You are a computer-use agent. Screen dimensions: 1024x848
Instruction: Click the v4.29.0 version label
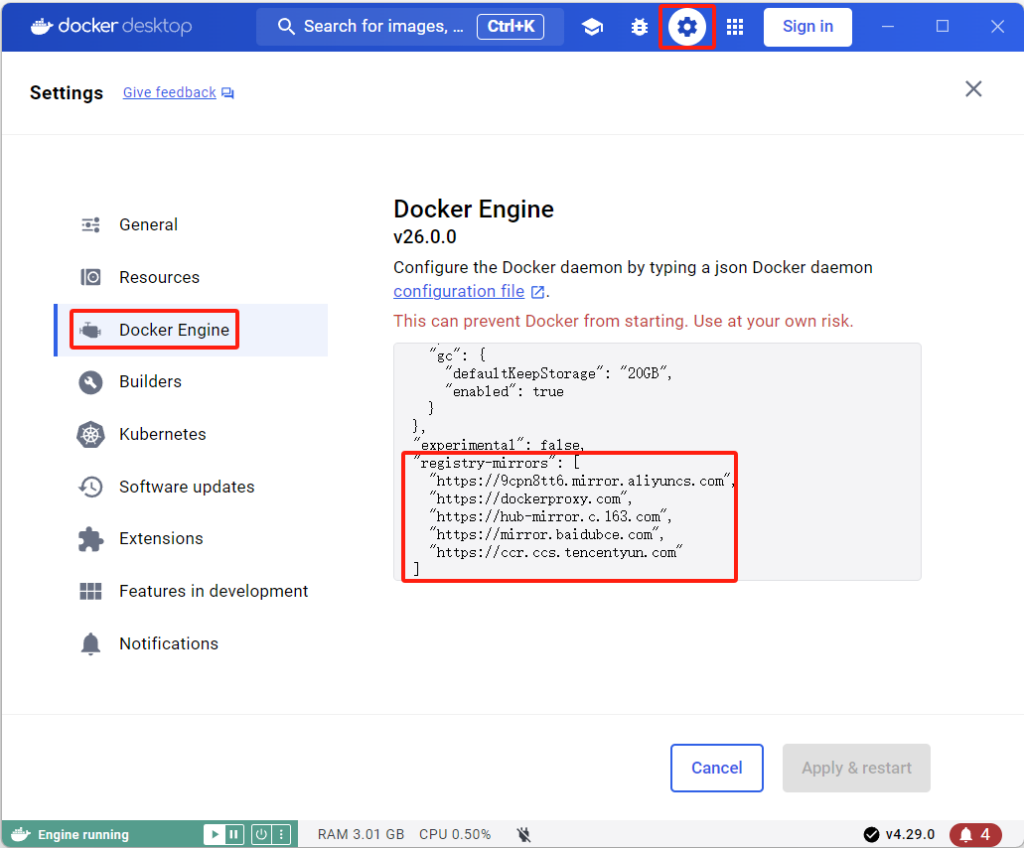click(x=910, y=834)
